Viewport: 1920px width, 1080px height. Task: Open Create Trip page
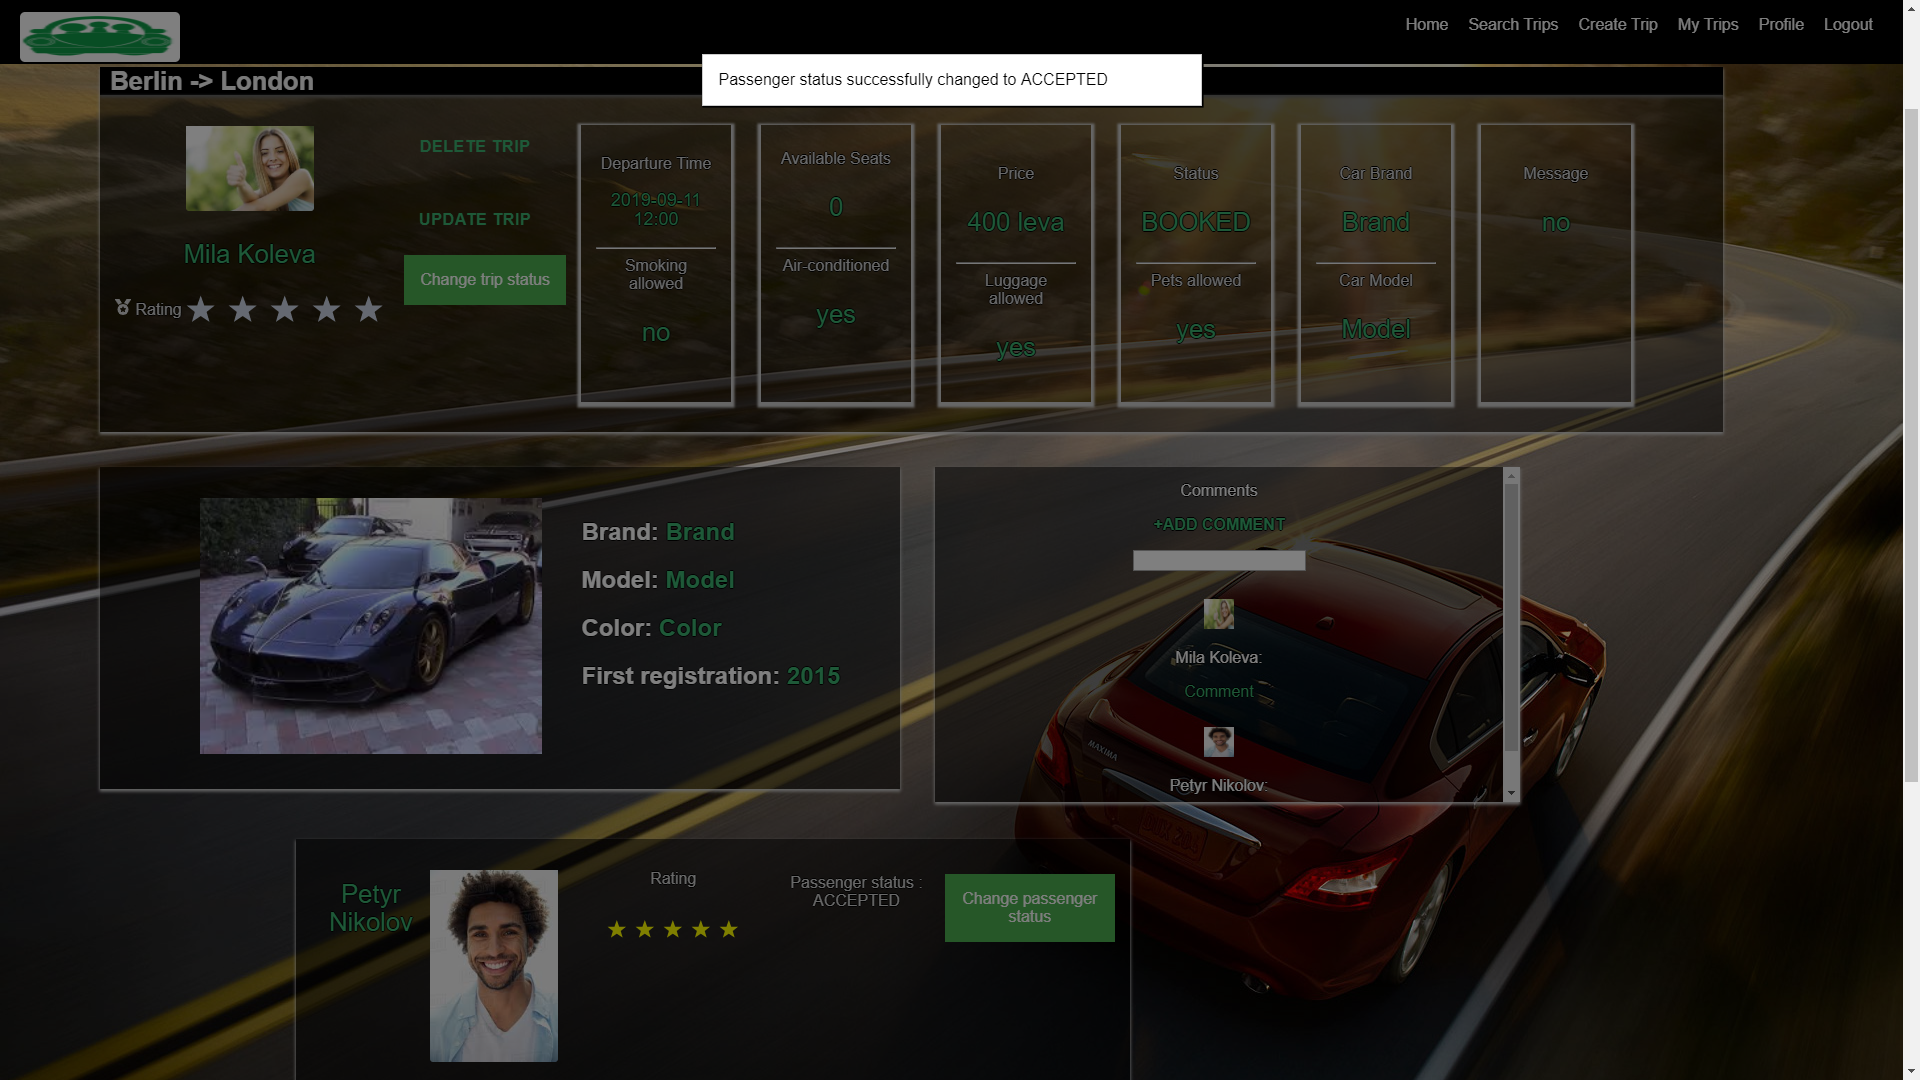1618,24
